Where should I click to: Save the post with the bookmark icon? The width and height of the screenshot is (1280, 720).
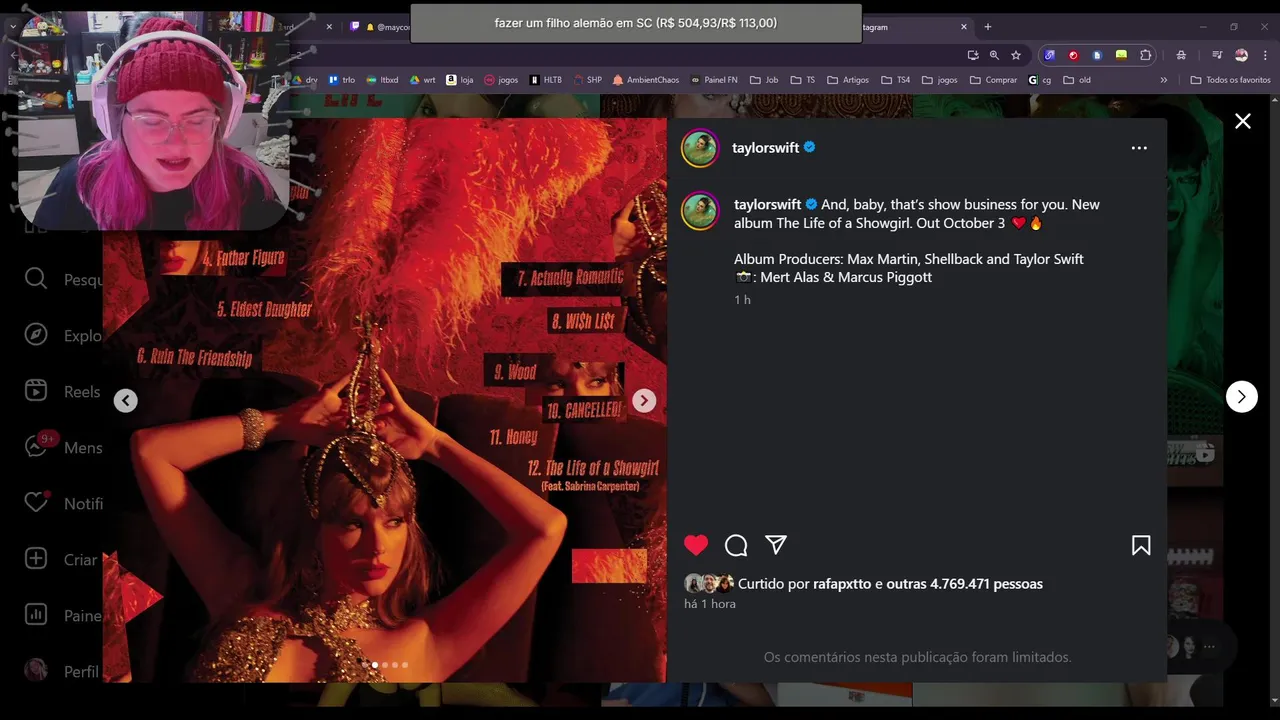click(1141, 545)
